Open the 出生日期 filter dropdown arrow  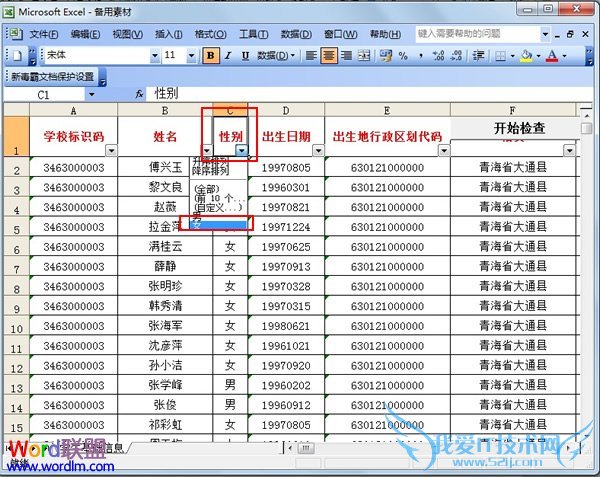click(318, 150)
